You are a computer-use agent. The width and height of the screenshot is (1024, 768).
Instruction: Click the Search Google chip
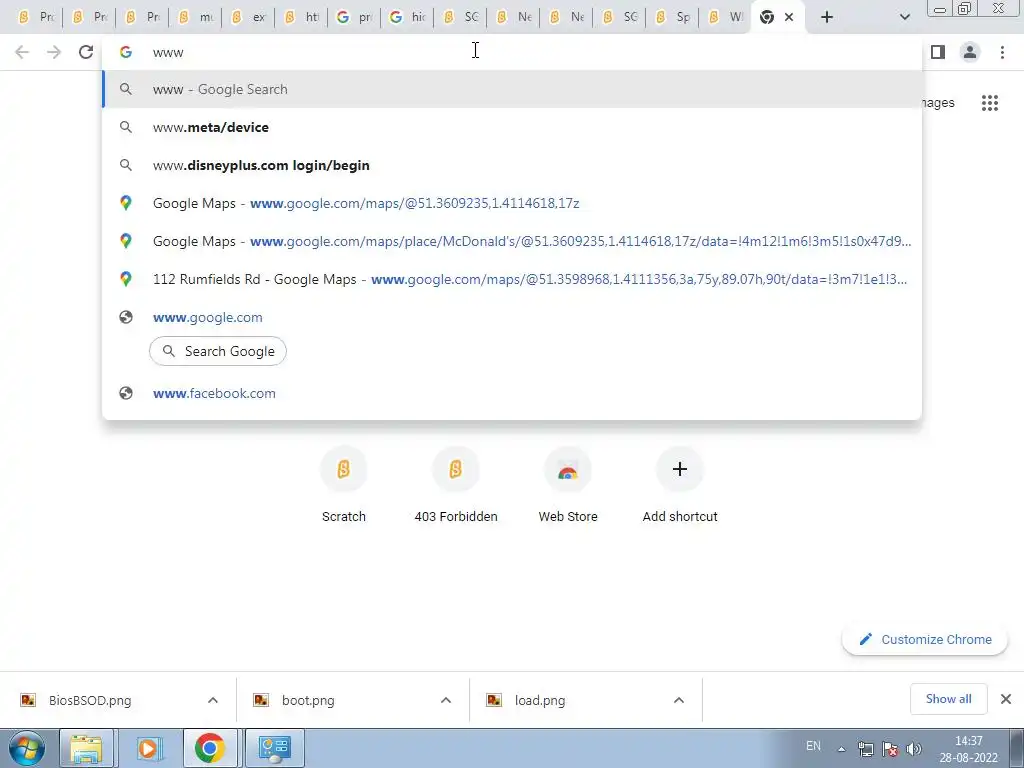(217, 351)
